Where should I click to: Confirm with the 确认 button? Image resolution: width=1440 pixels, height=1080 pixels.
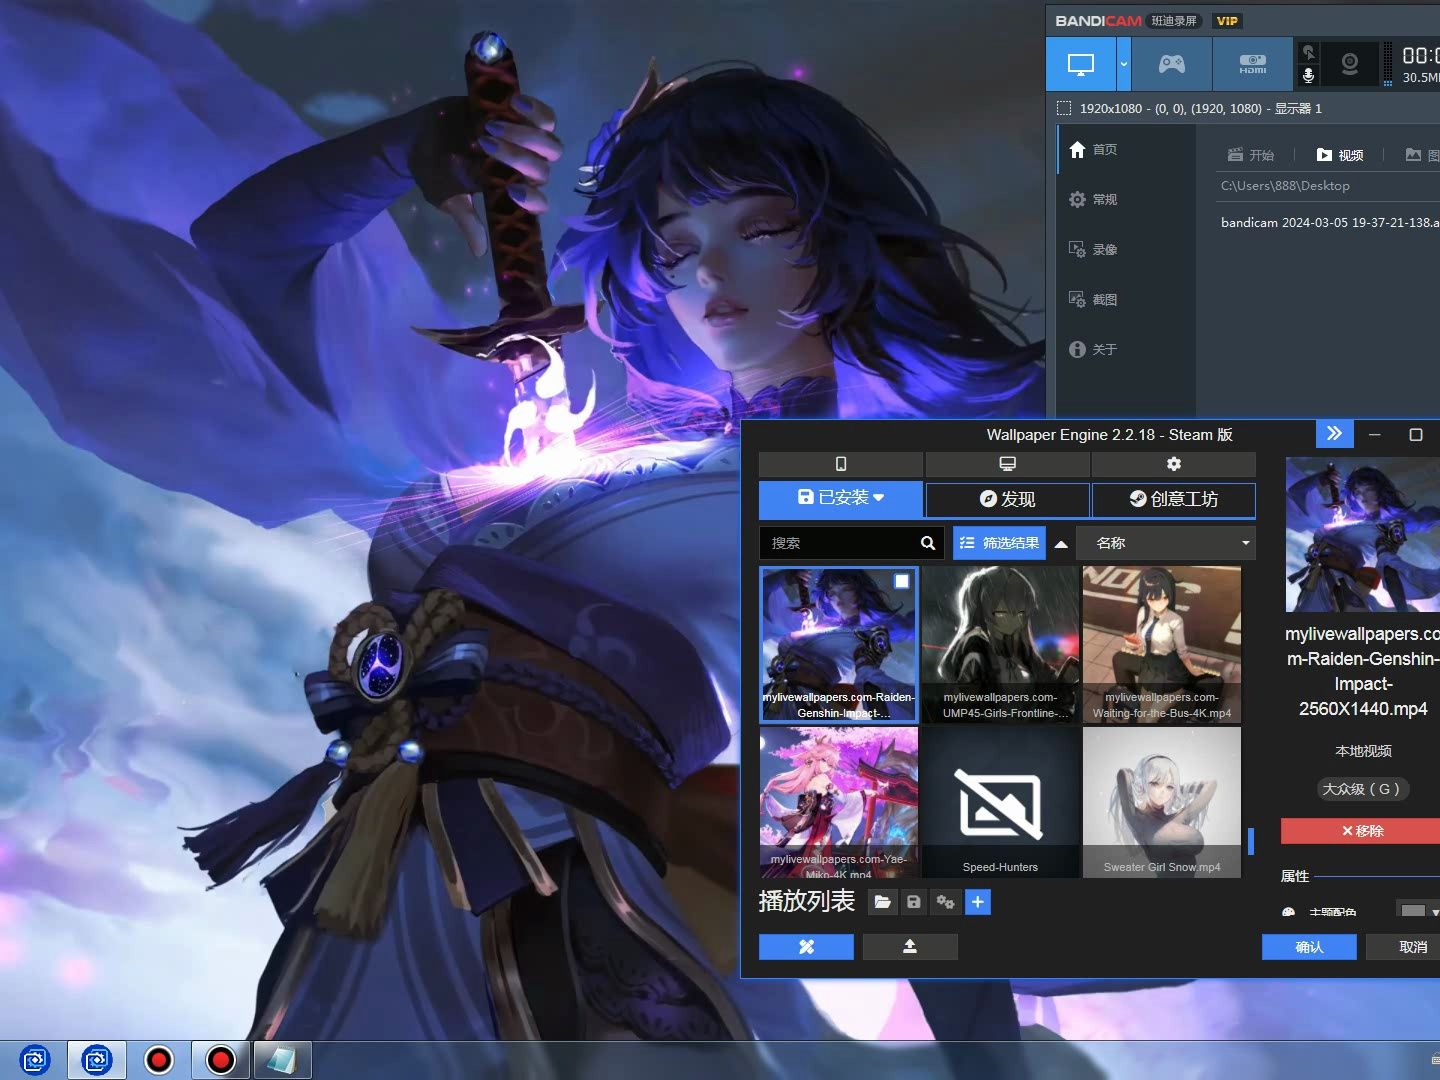1309,947
